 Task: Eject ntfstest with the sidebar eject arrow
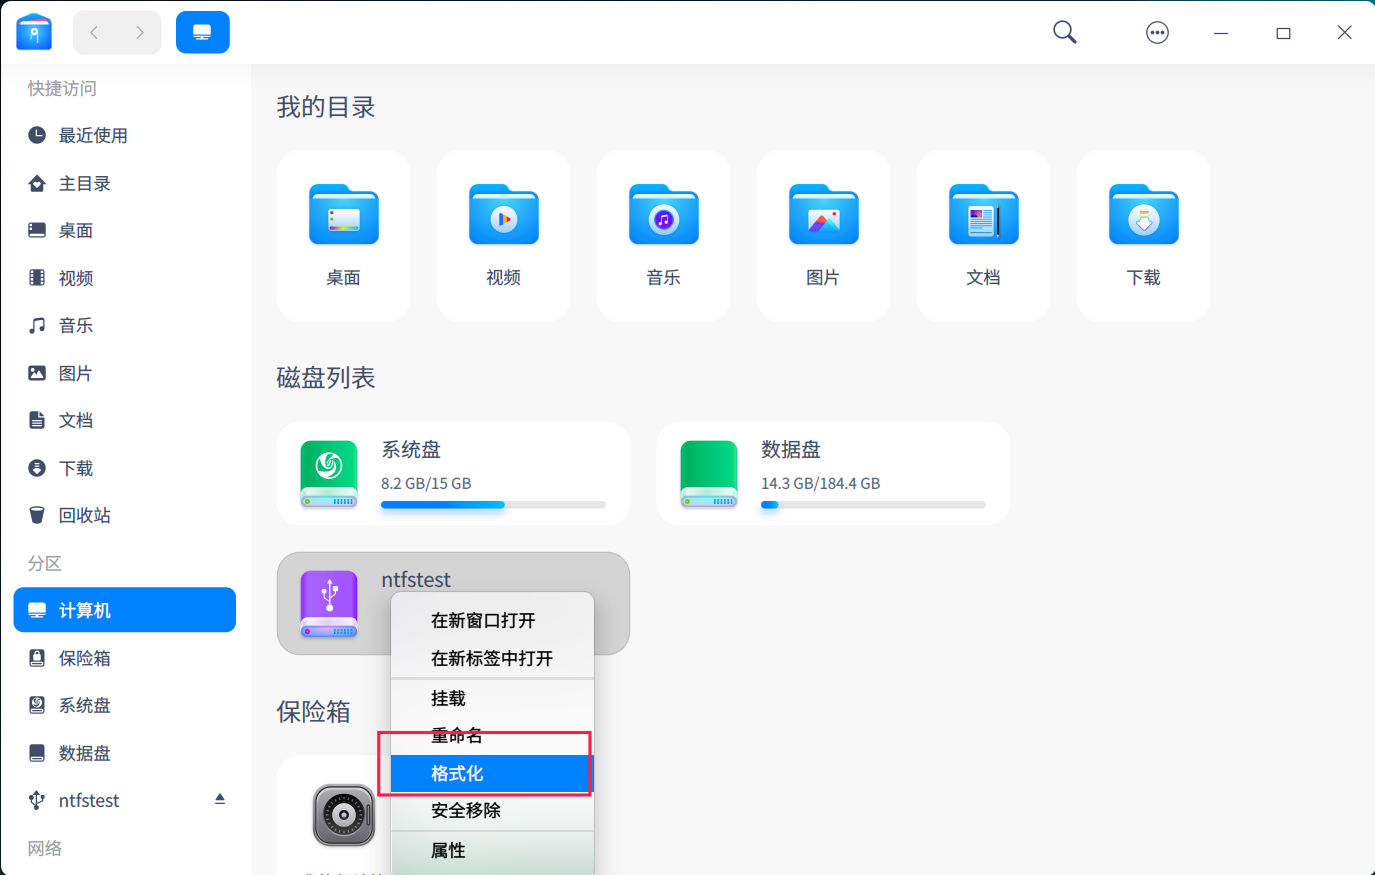220,799
